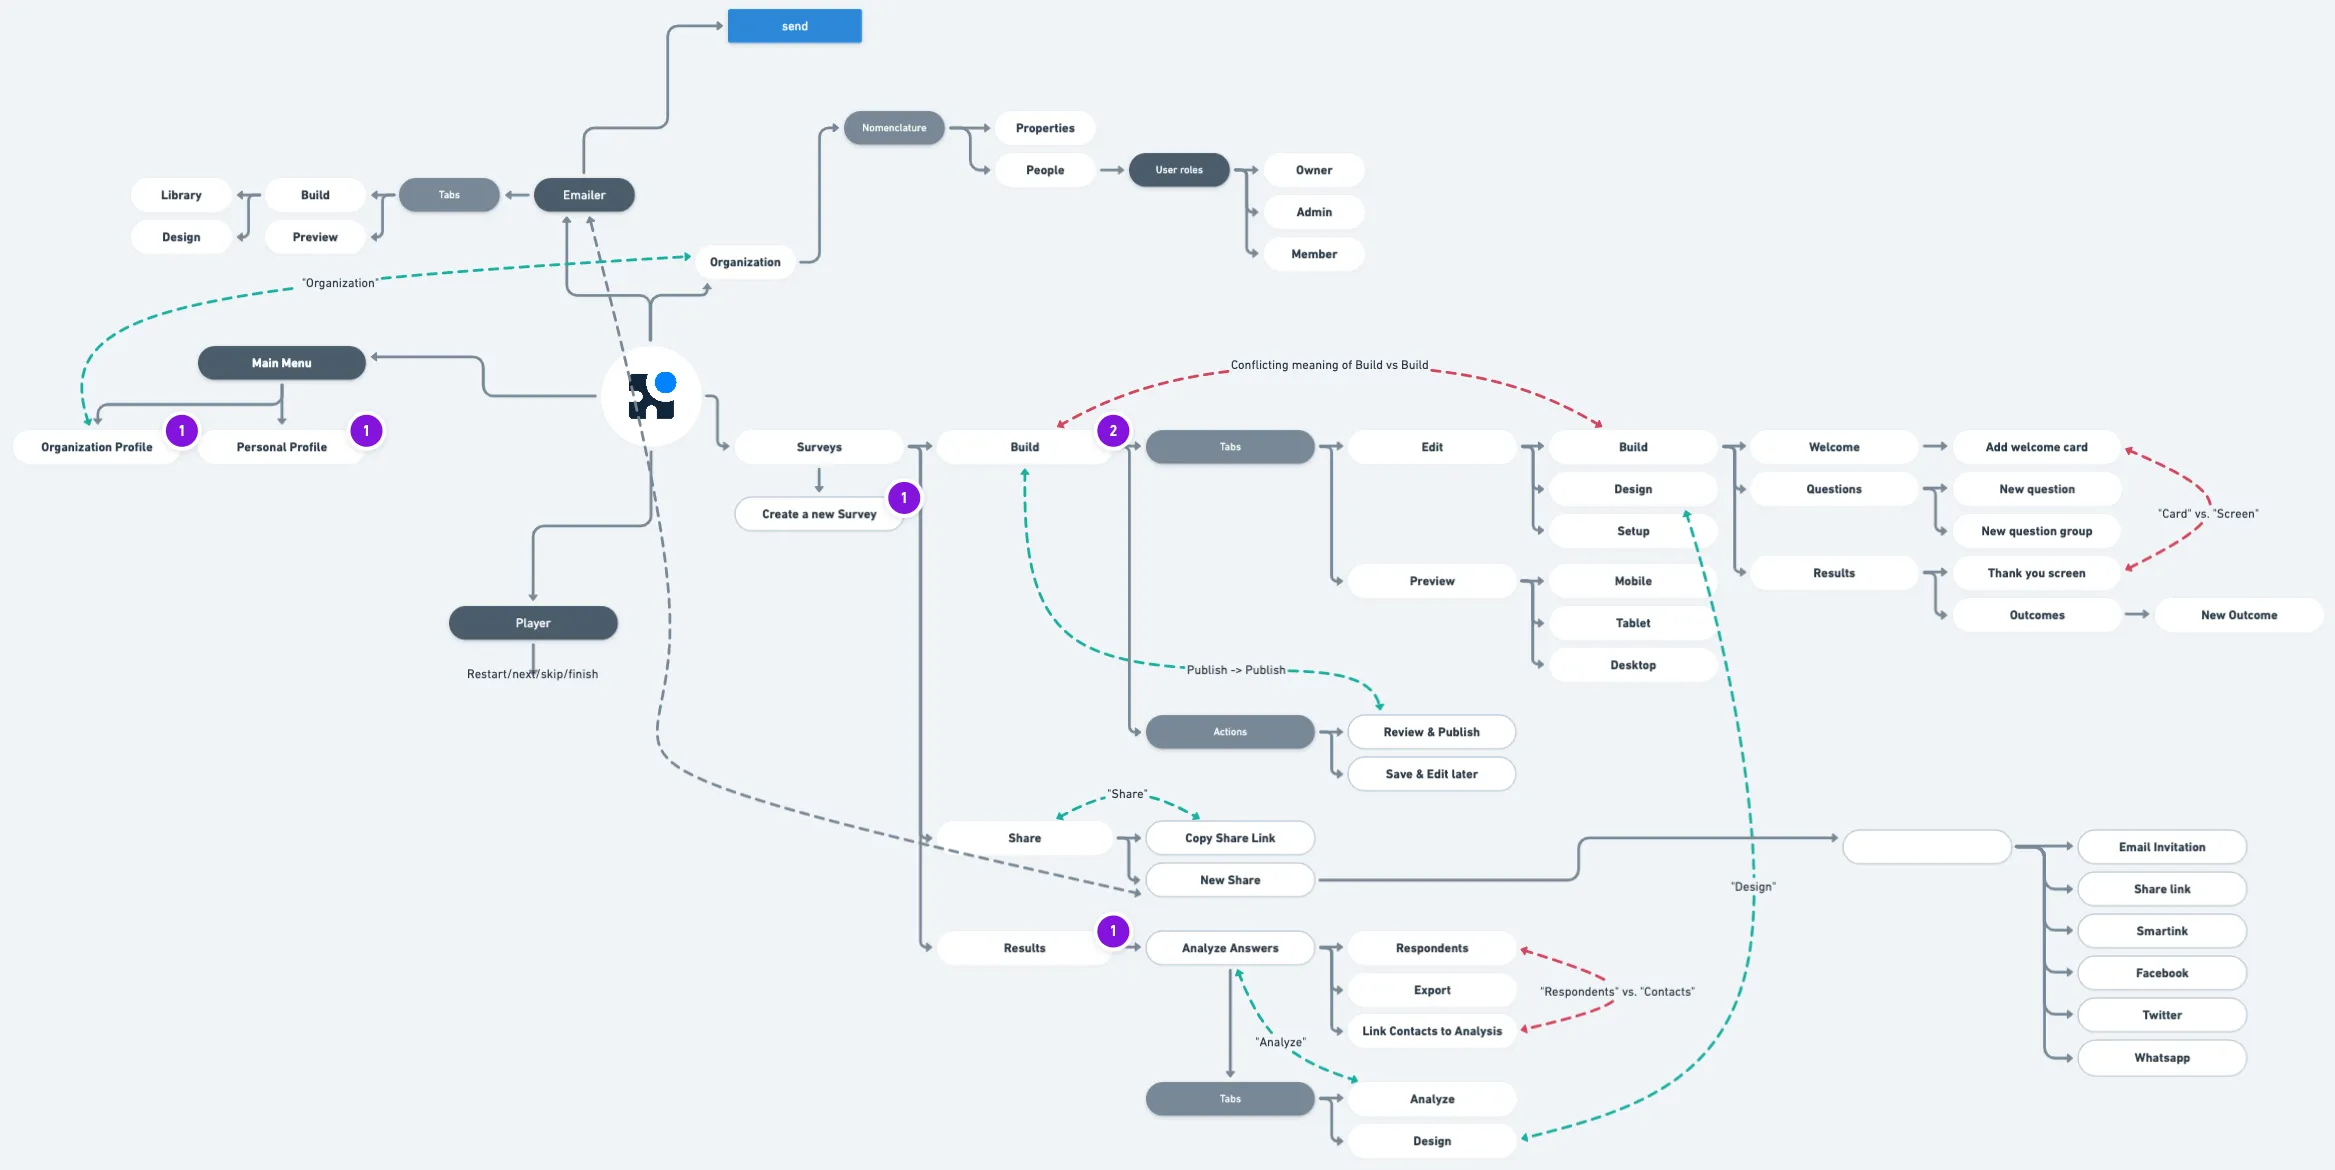Click the Member role node
This screenshot has width=2335, height=1170.
point(1314,254)
